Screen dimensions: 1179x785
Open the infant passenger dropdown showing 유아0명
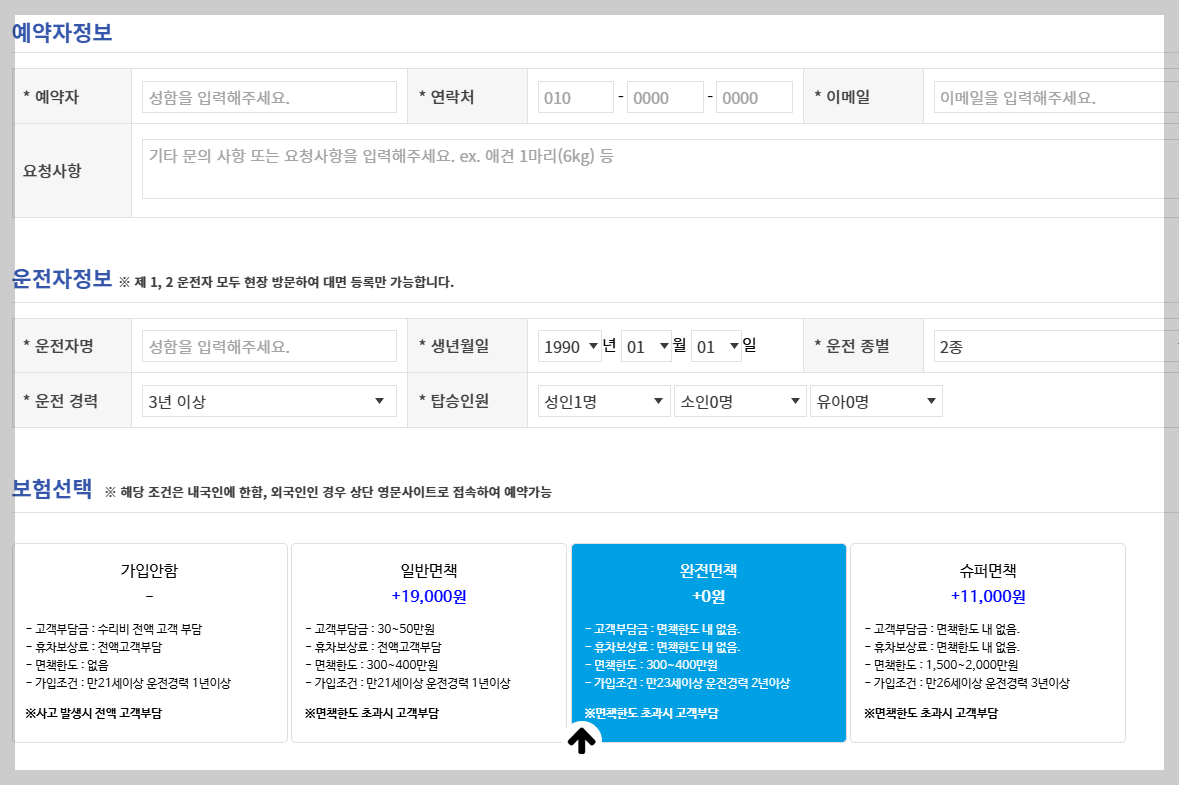[x=875, y=400]
